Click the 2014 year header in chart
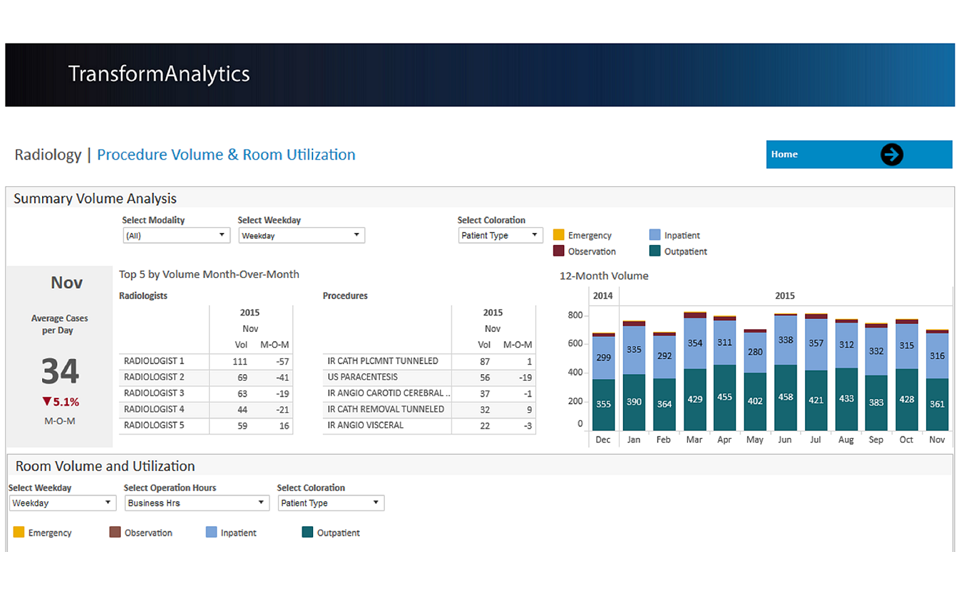 [602, 296]
